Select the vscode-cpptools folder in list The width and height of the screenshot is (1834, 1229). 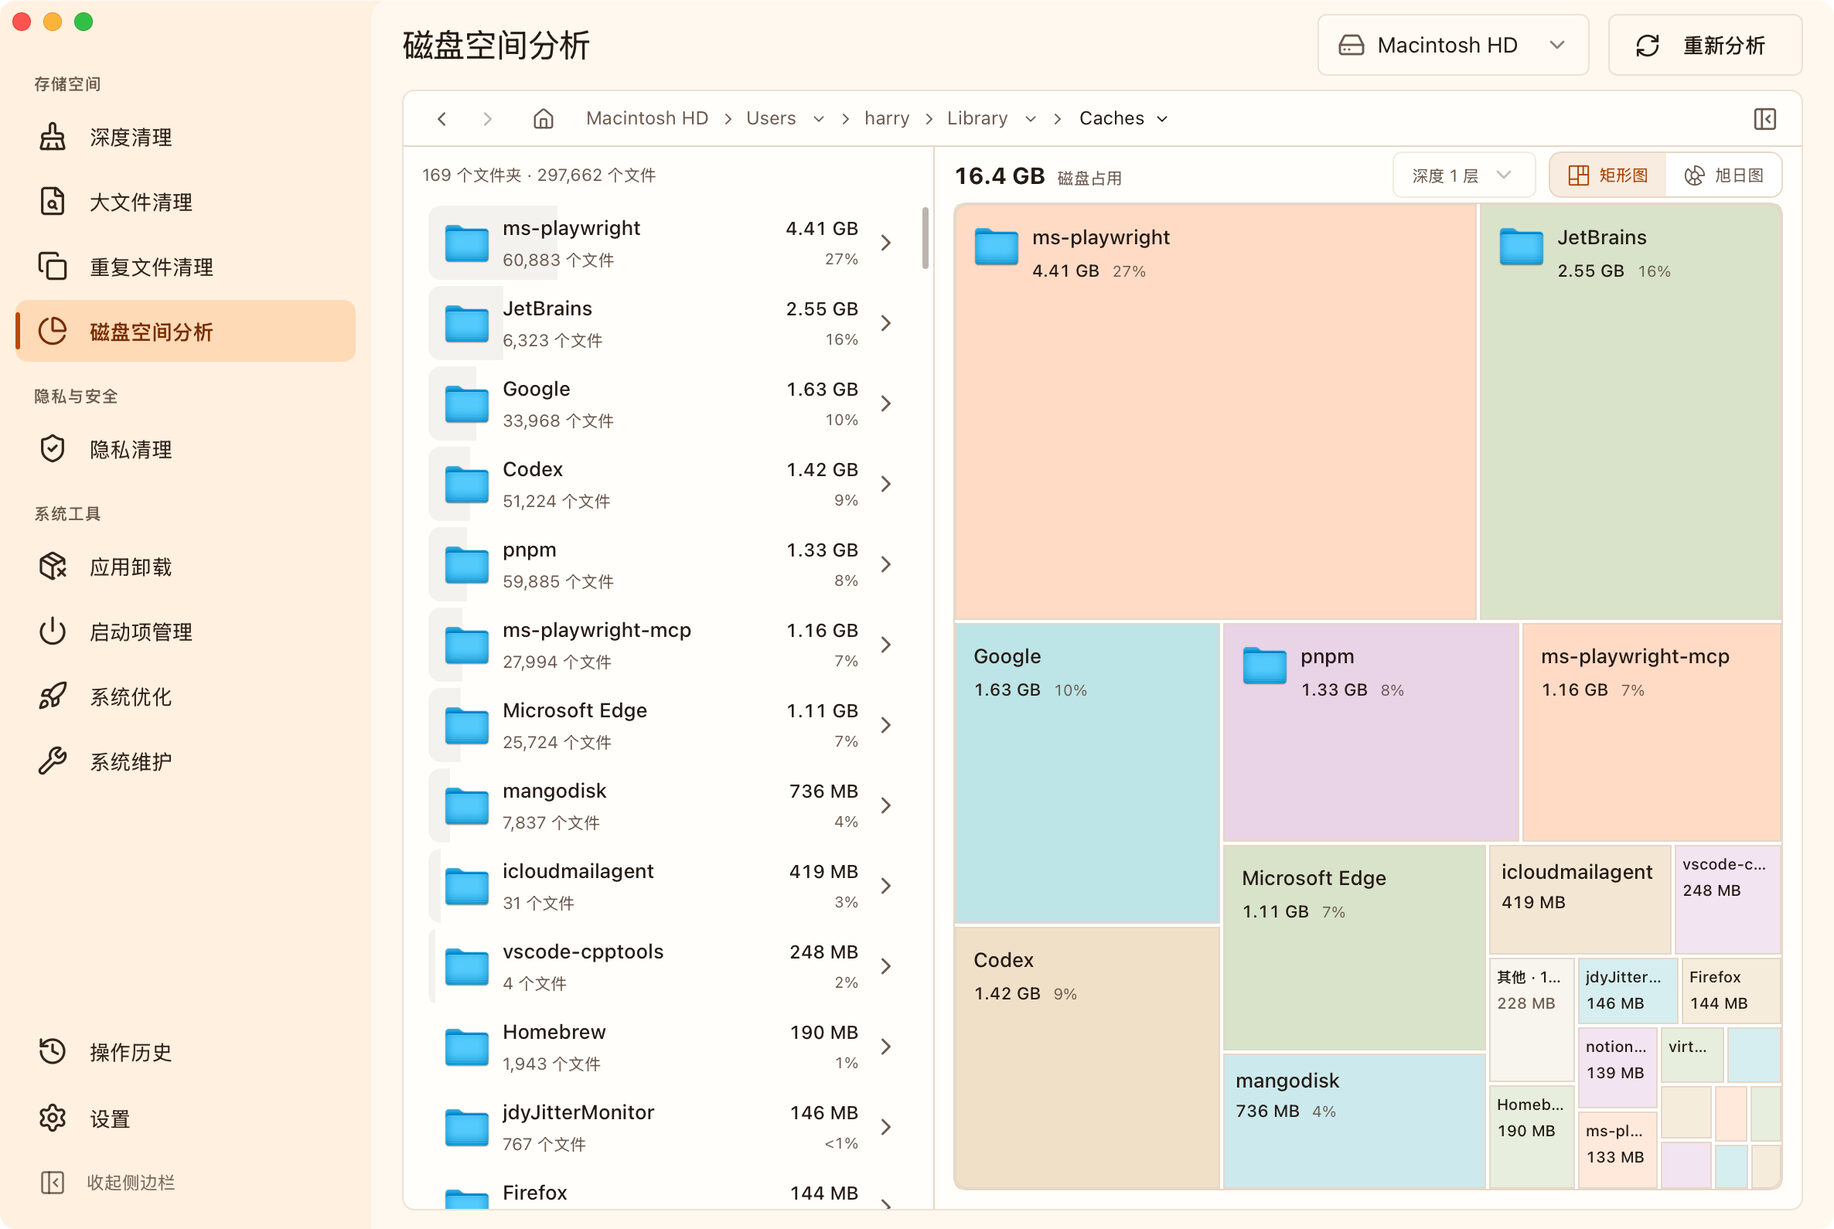[x=666, y=966]
